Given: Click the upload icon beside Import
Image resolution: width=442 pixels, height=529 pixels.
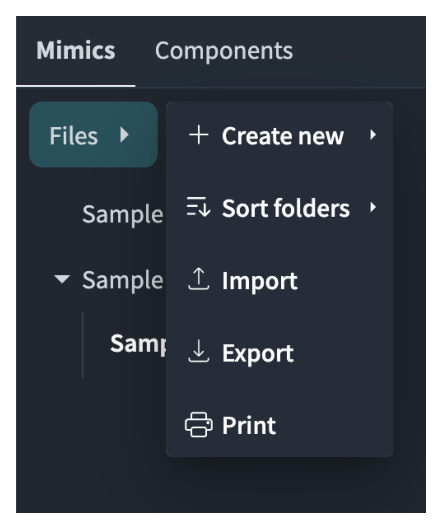Looking at the screenshot, I should click(x=198, y=279).
